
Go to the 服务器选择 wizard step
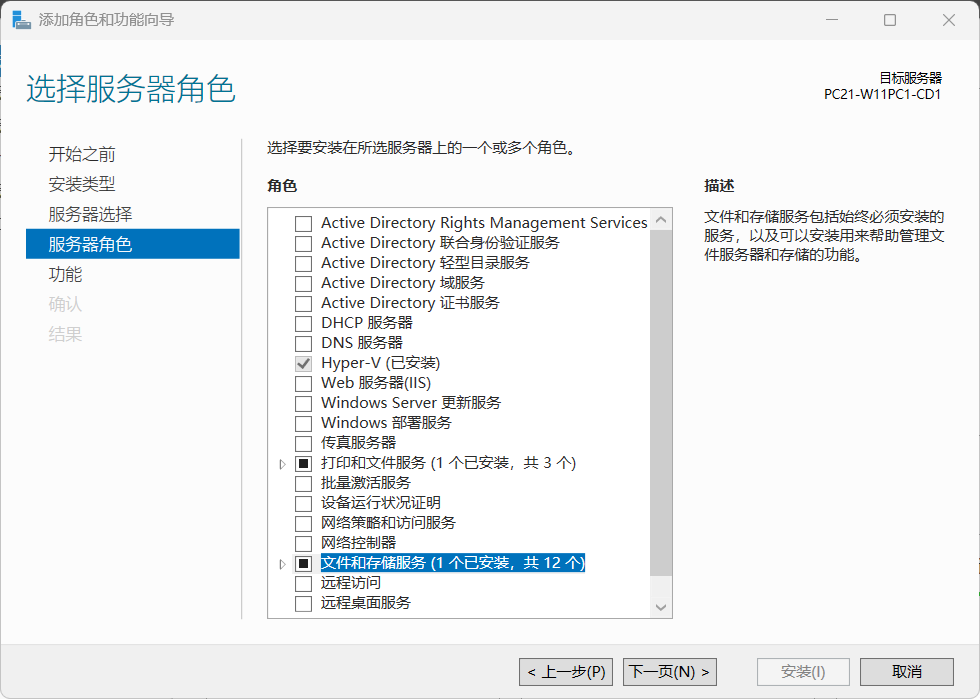click(x=90, y=214)
